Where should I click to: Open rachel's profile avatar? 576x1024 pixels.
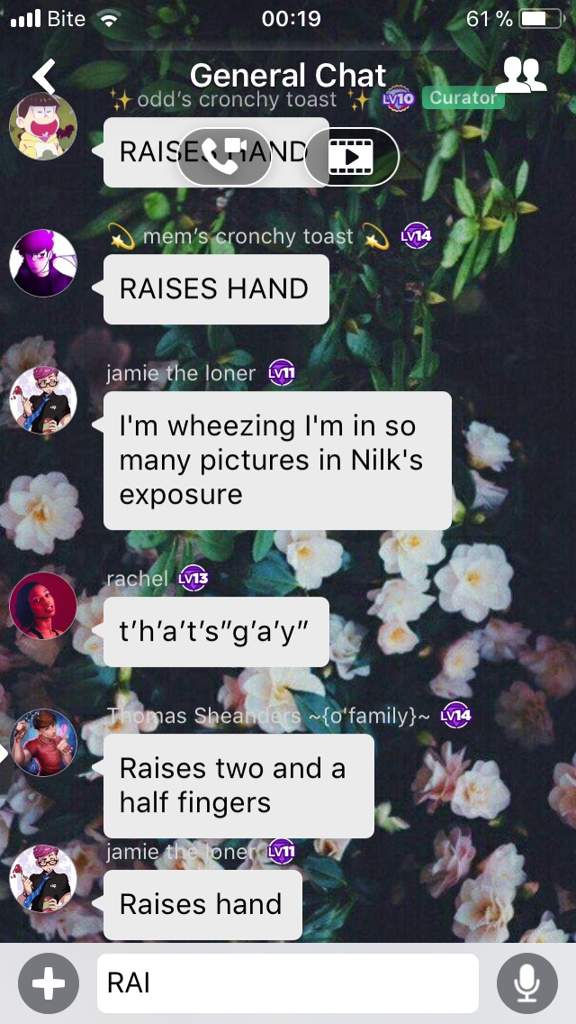[x=43, y=605]
